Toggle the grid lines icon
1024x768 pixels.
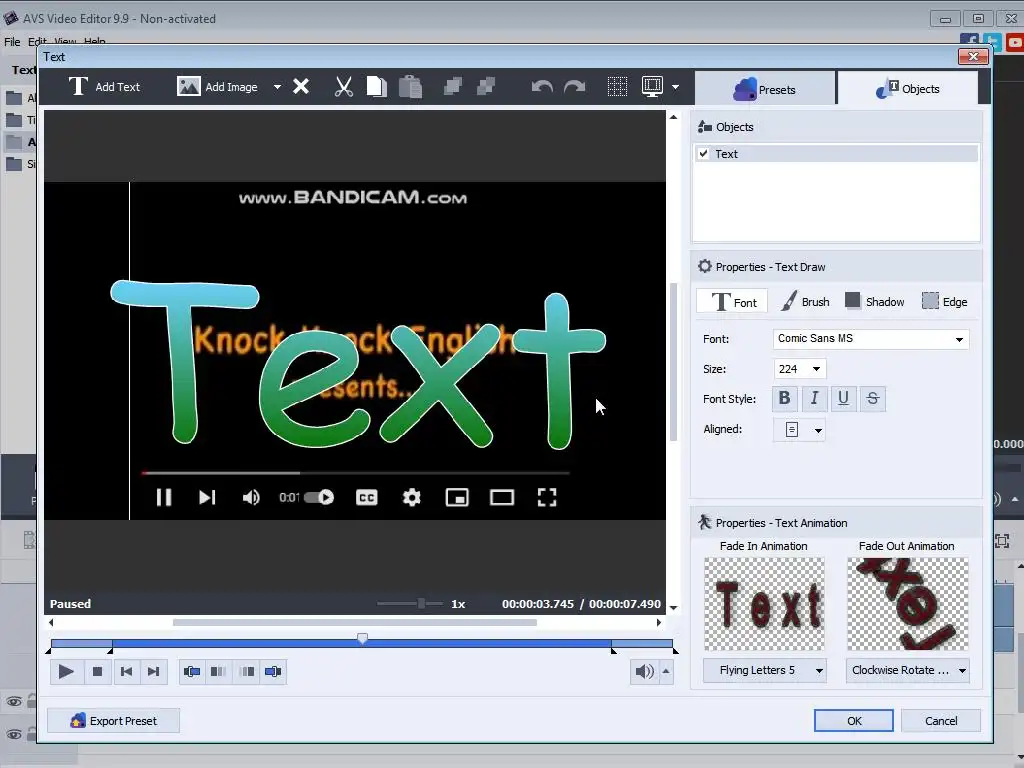(x=617, y=87)
